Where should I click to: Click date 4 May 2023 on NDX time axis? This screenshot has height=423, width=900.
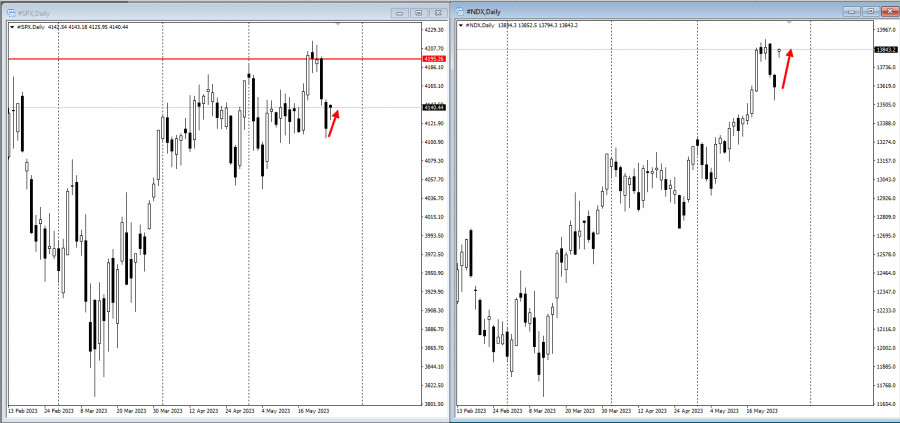(x=723, y=412)
